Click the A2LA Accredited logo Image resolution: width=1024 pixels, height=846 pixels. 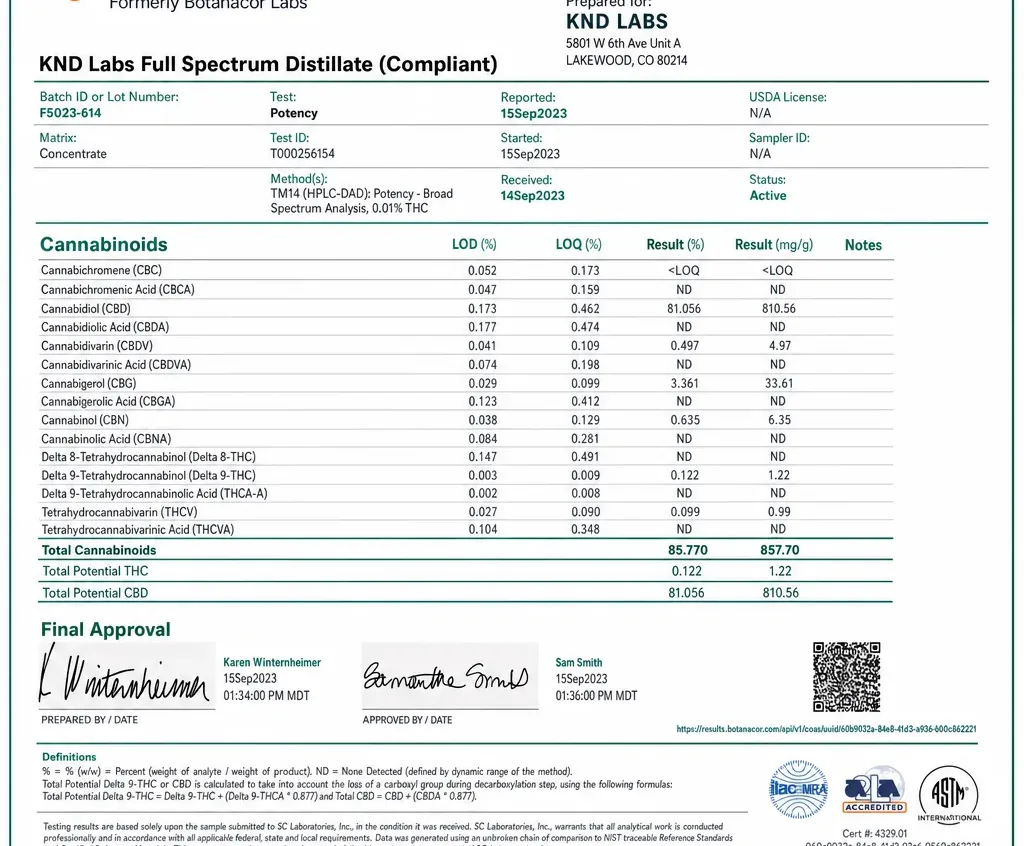pyautogui.click(x=874, y=790)
